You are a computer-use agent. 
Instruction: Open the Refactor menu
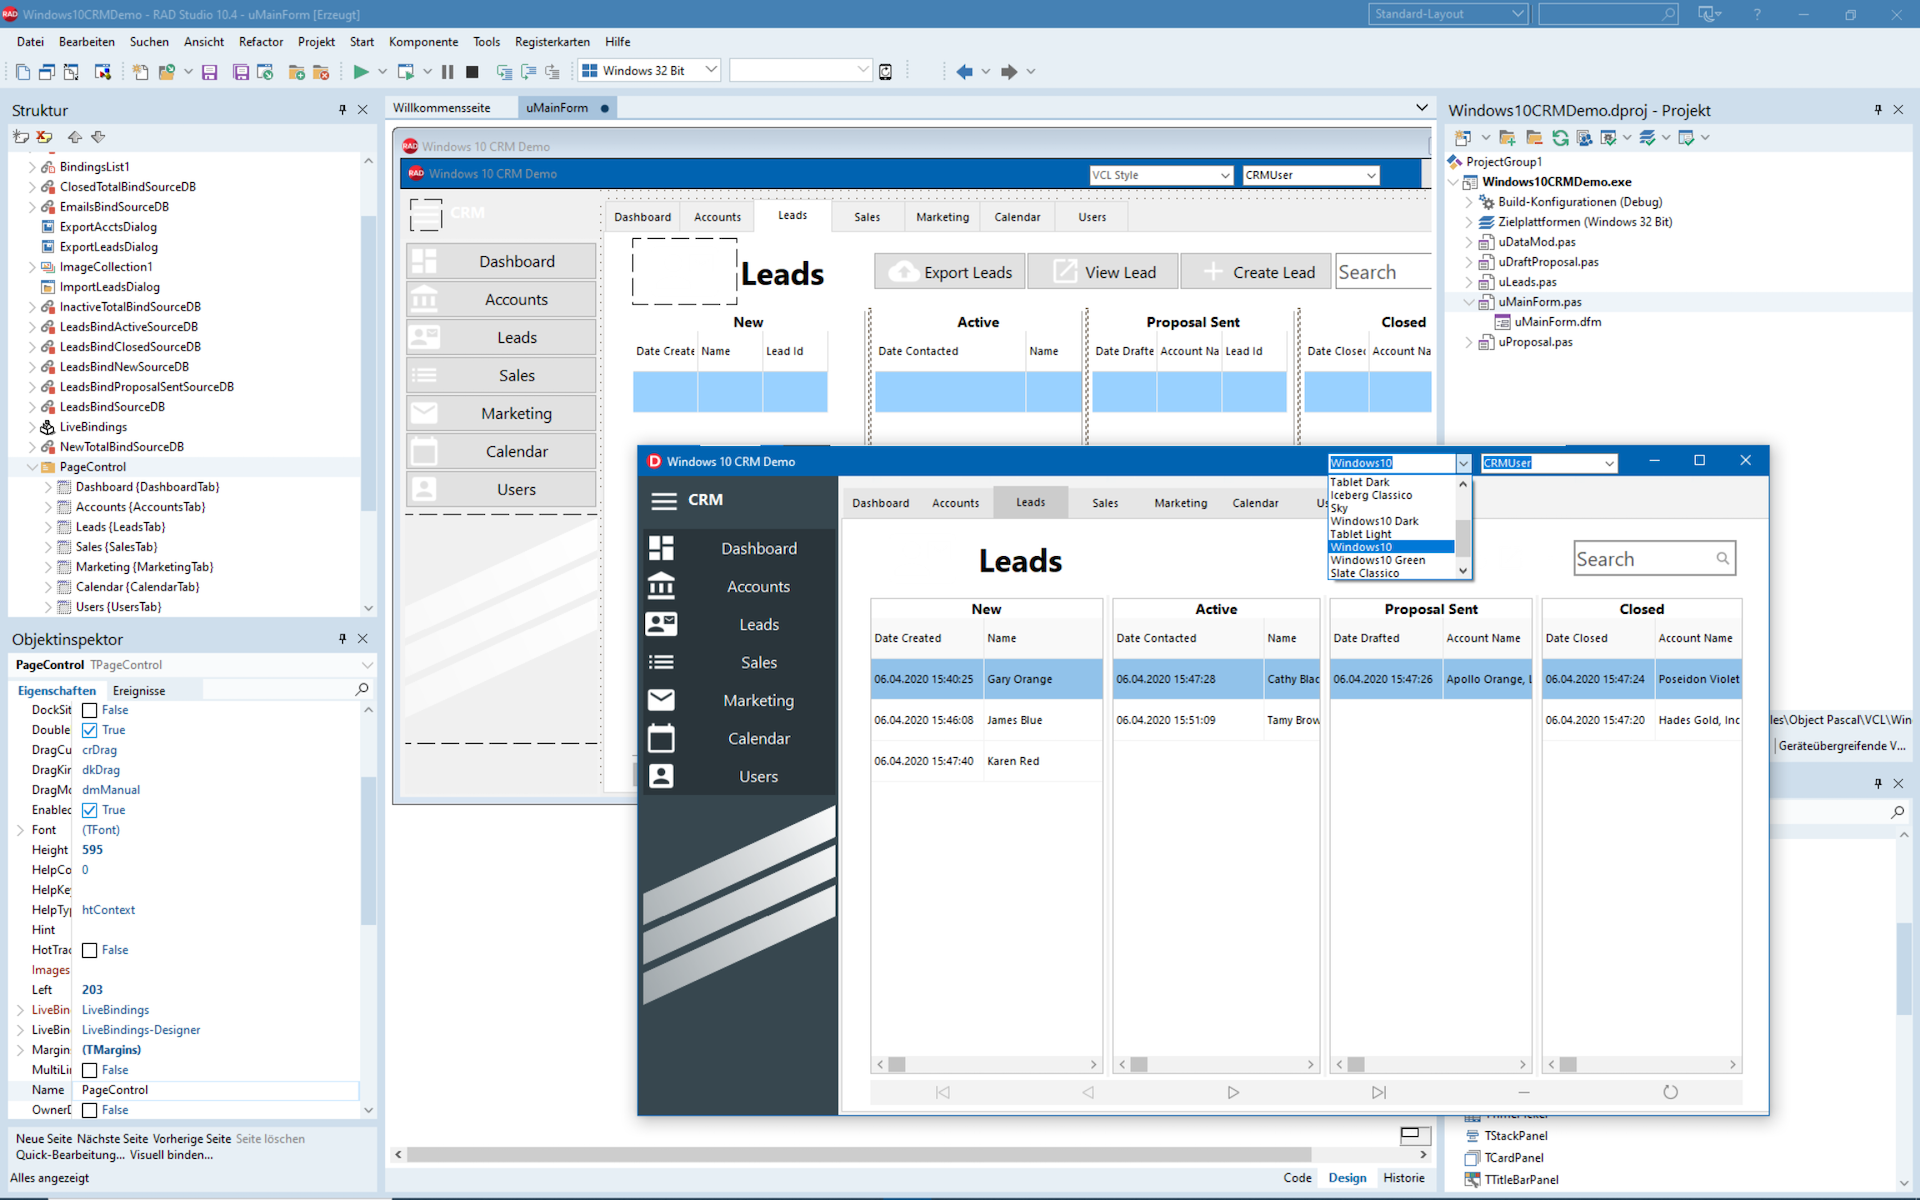(261, 42)
